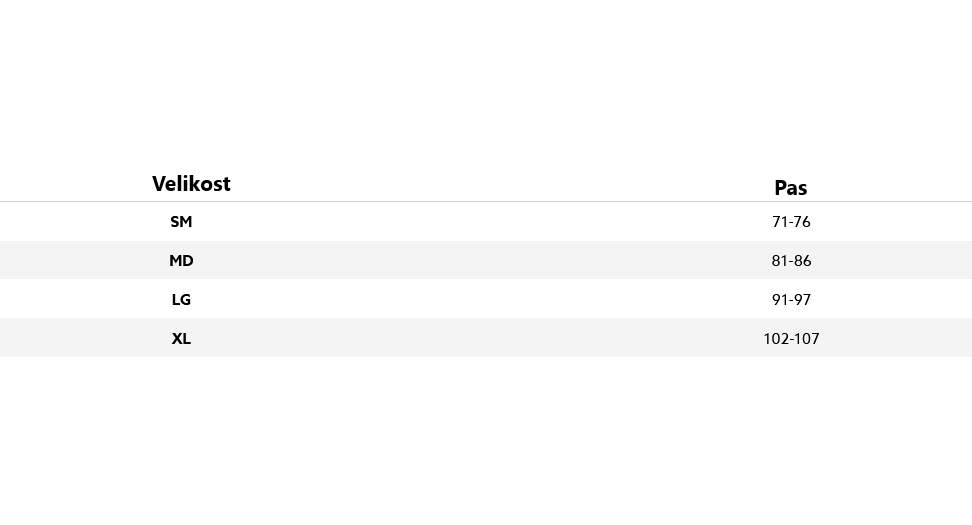Select the LG size label
The height and width of the screenshot is (525, 972).
tap(181, 300)
